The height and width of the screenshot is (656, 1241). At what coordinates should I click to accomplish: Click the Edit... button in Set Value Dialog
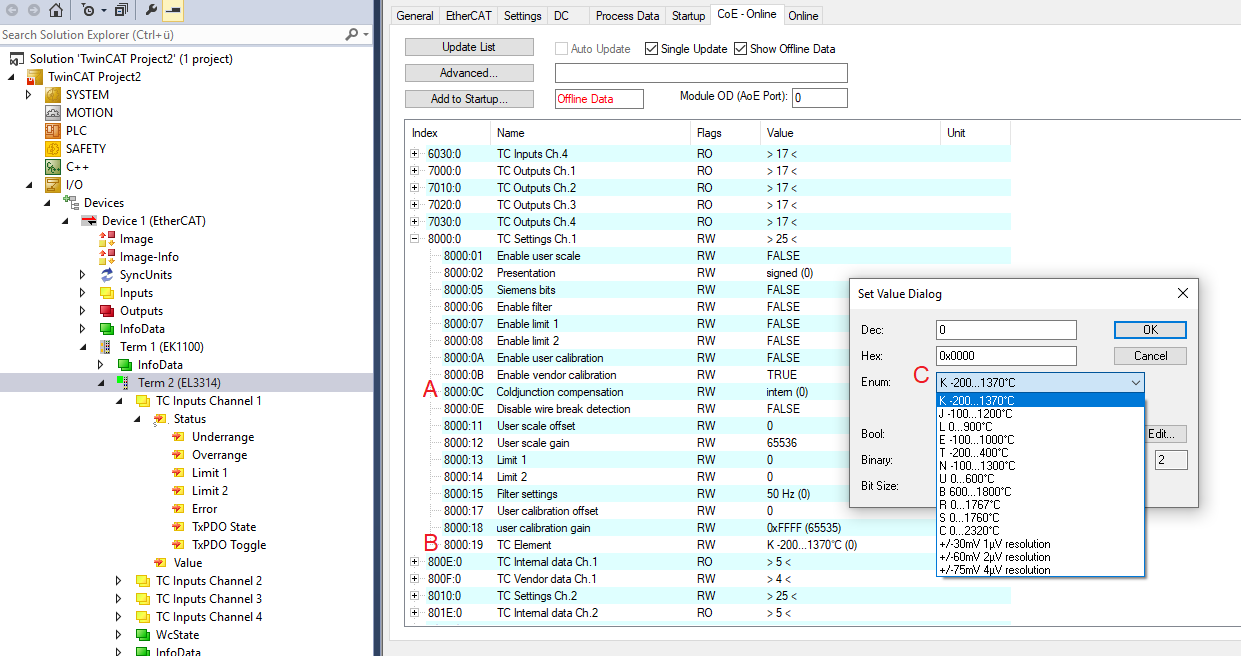(1165, 434)
